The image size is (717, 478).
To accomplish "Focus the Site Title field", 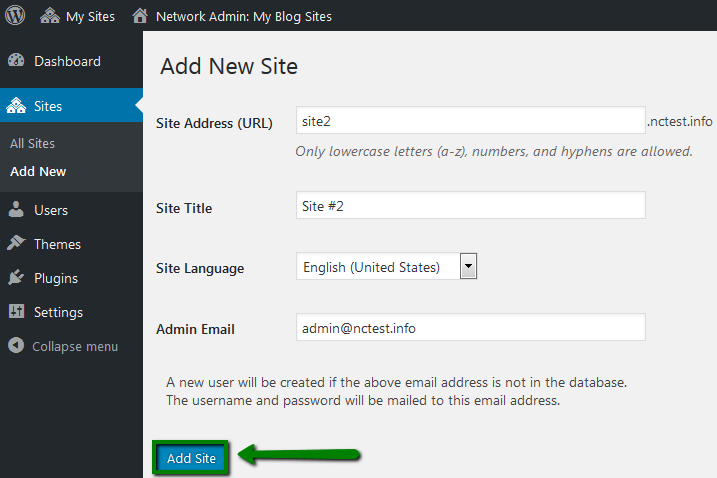I will pos(471,205).
